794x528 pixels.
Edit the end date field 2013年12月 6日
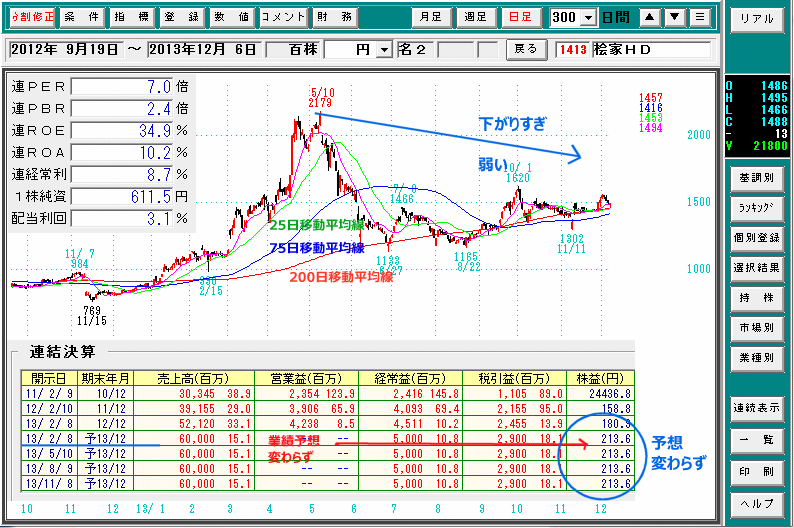click(204, 50)
